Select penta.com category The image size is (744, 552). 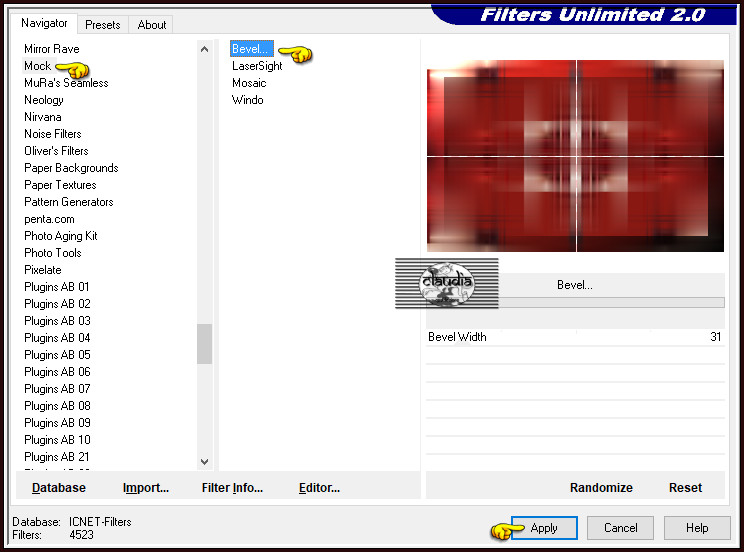49,219
